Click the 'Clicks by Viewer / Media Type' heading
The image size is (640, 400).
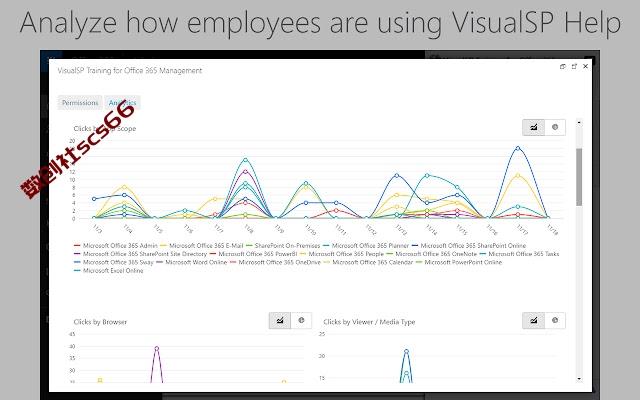(x=369, y=322)
